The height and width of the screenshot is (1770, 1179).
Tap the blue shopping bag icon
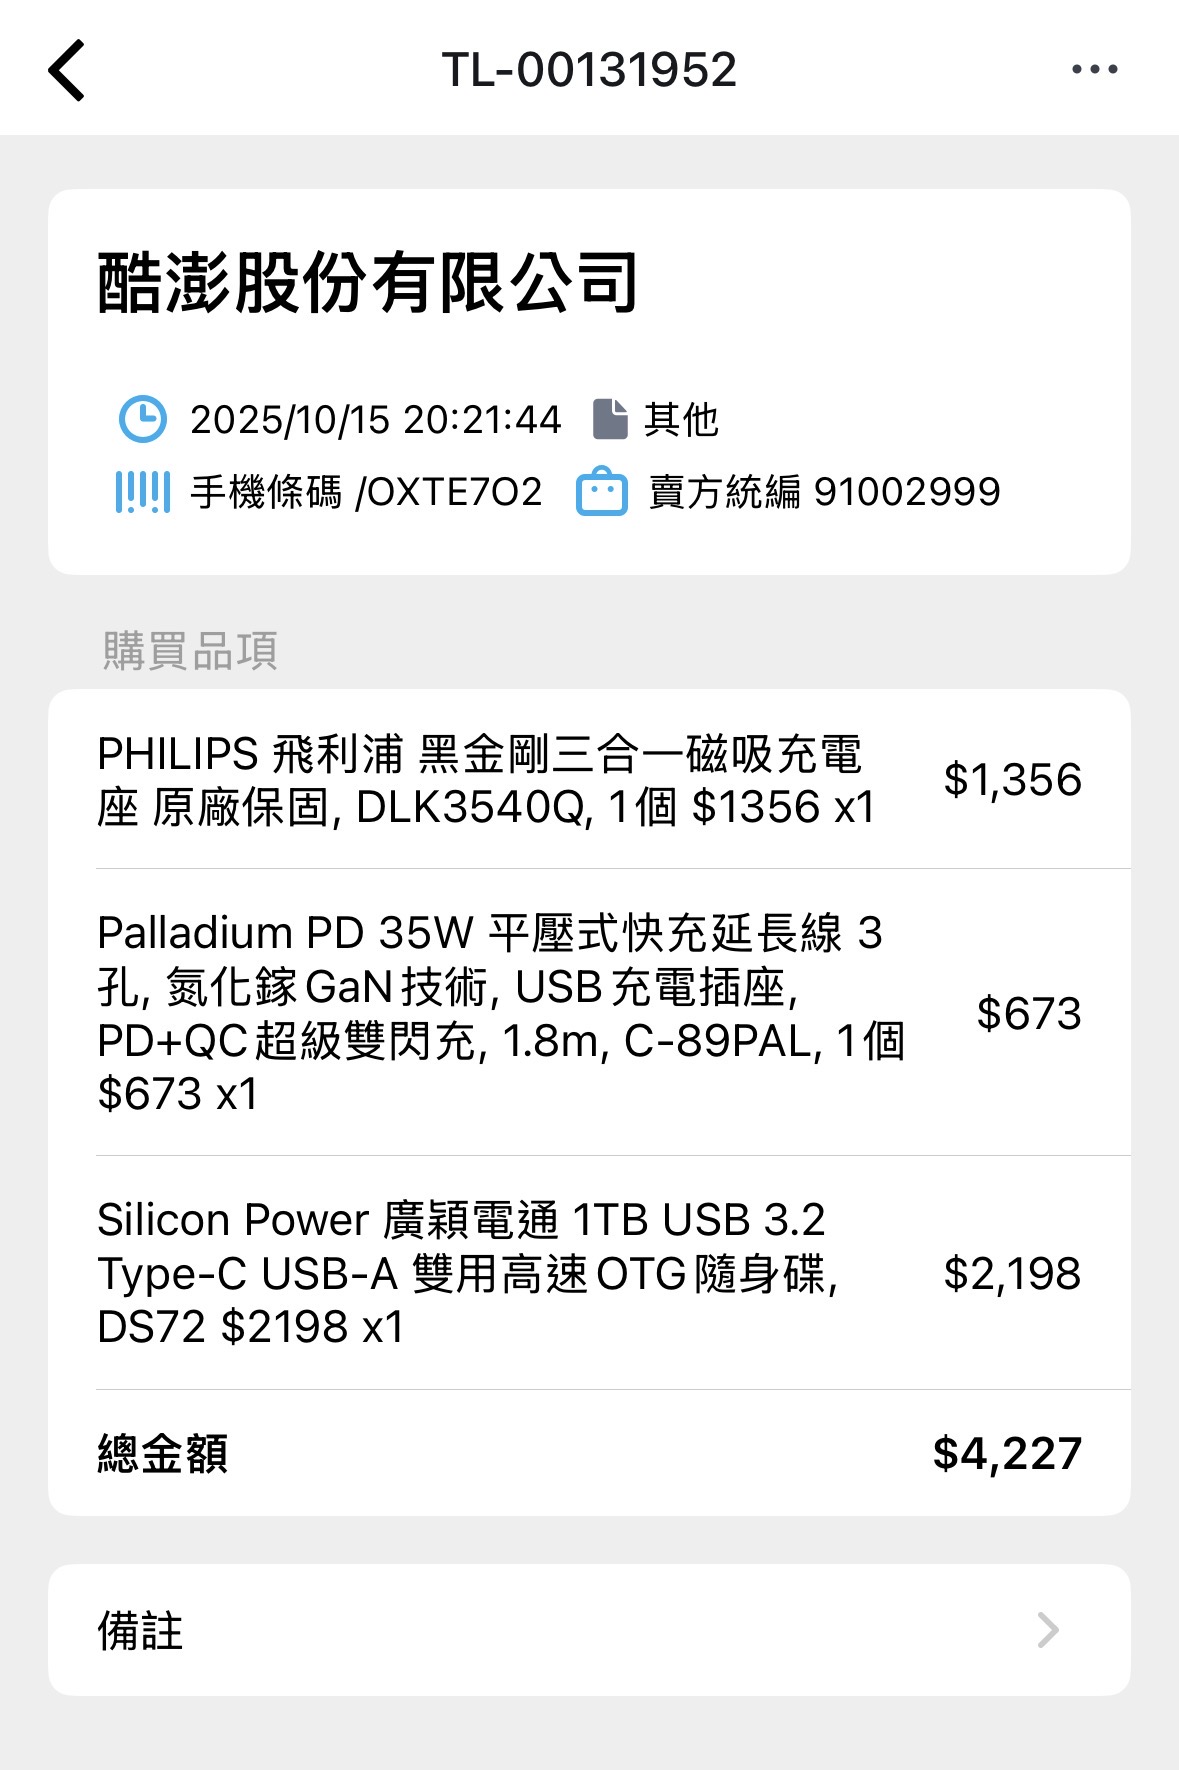(602, 492)
